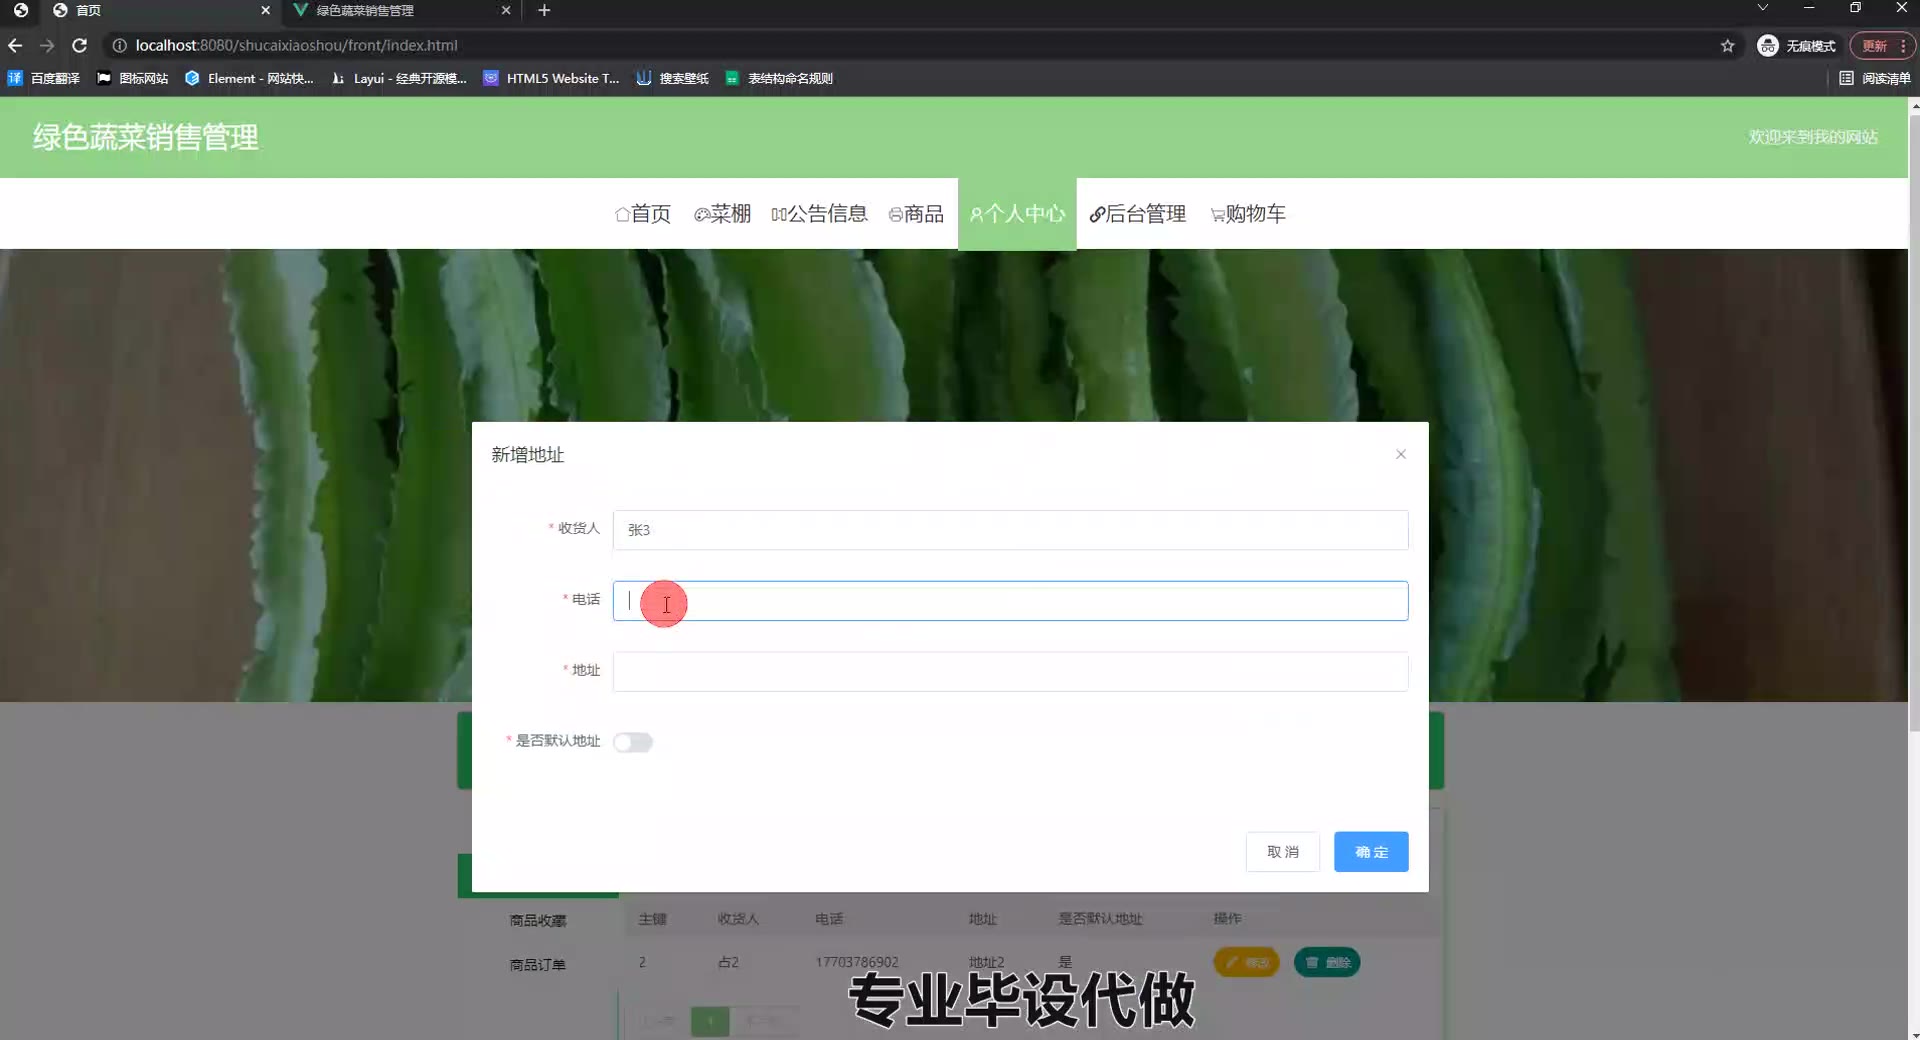This screenshot has height=1040, width=1920.
Task: Open the 商品 navigation item
Action: (916, 214)
